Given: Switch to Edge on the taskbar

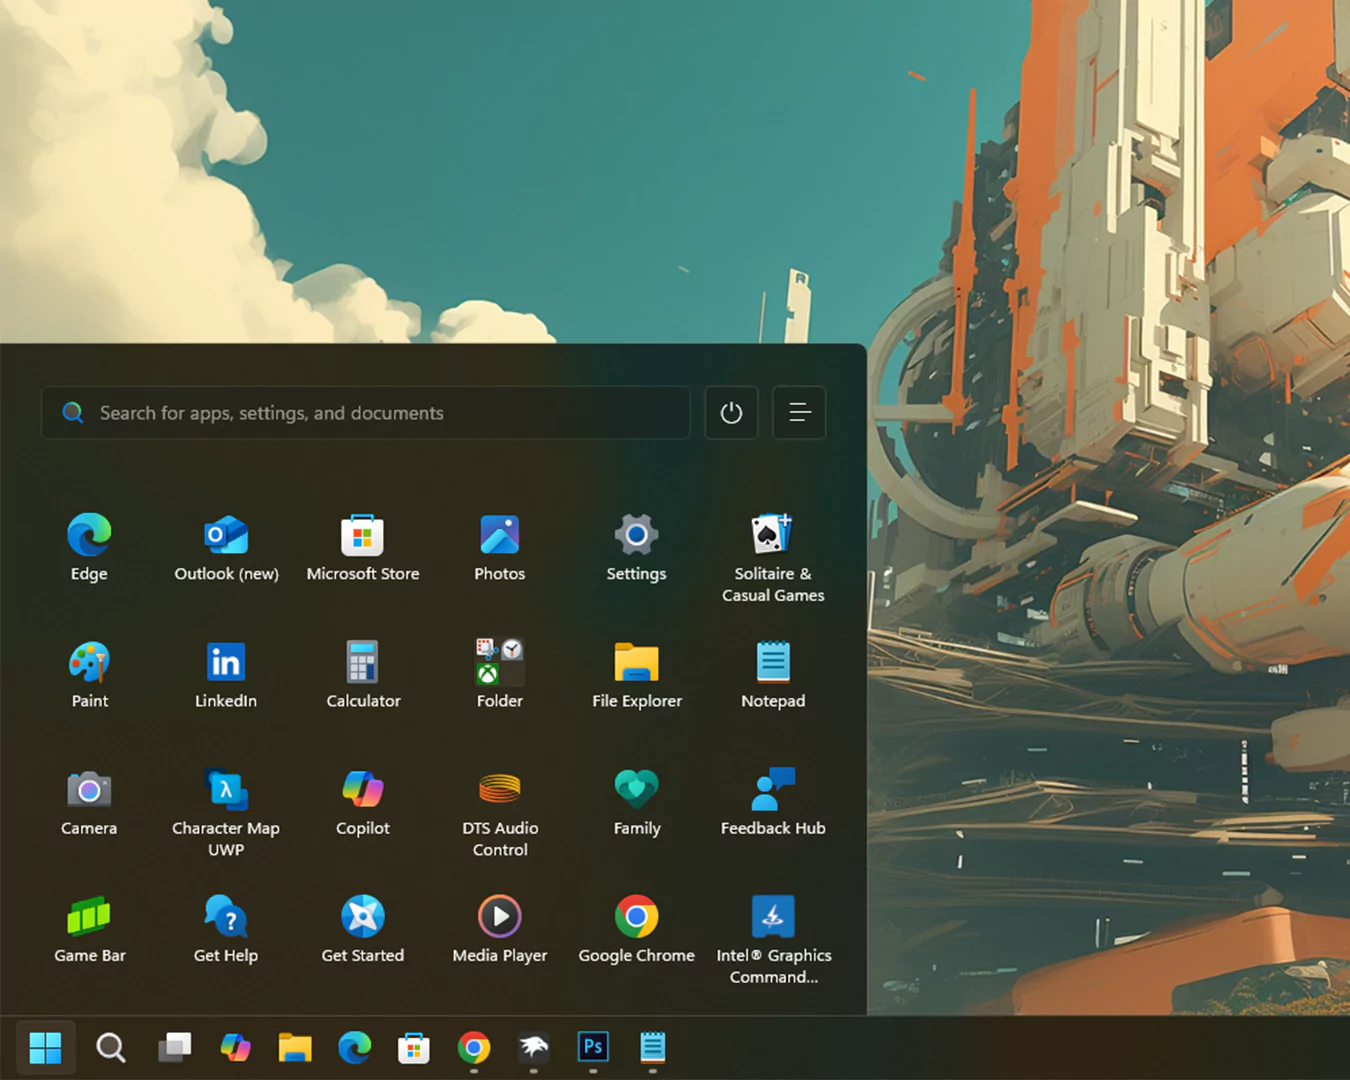Looking at the screenshot, I should [x=354, y=1047].
